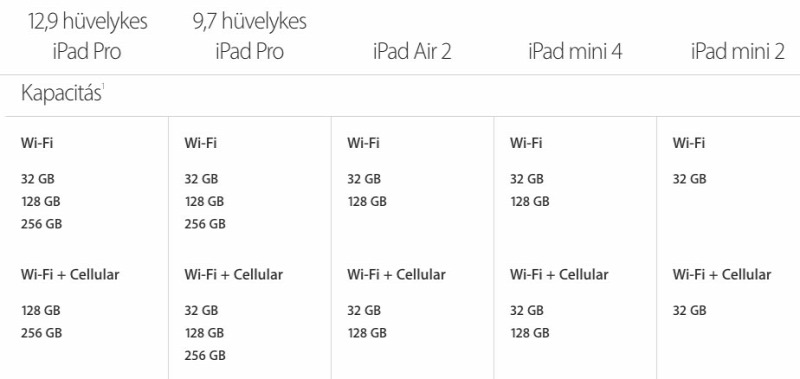Select 128 GB under iPad mini 4 Wi-Fi
The width and height of the screenshot is (800, 379).
(x=530, y=201)
